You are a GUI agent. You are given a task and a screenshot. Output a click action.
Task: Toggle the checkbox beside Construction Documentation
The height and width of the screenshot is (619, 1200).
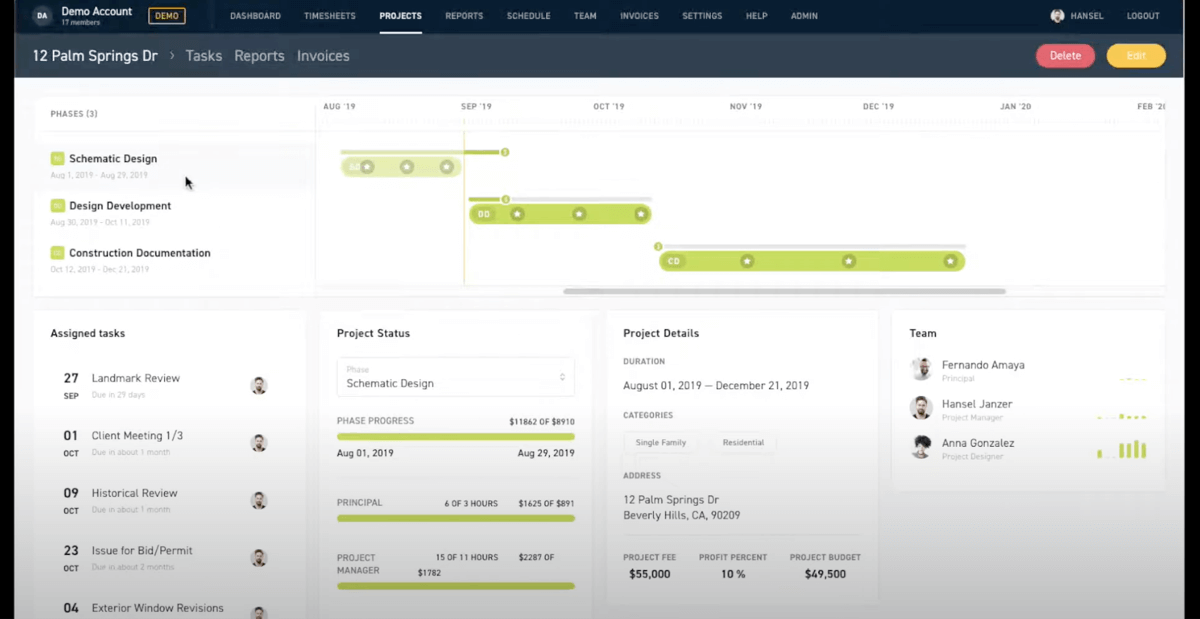[x=56, y=252]
